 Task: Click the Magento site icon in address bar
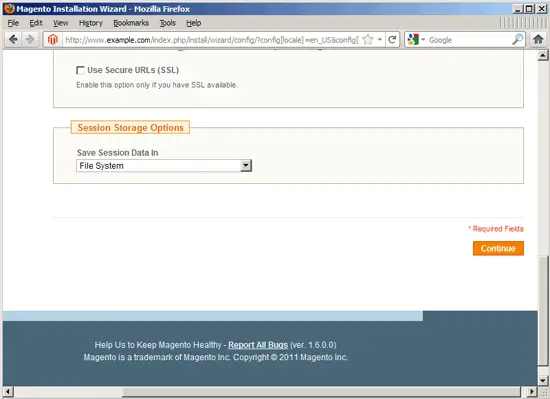coord(53,40)
